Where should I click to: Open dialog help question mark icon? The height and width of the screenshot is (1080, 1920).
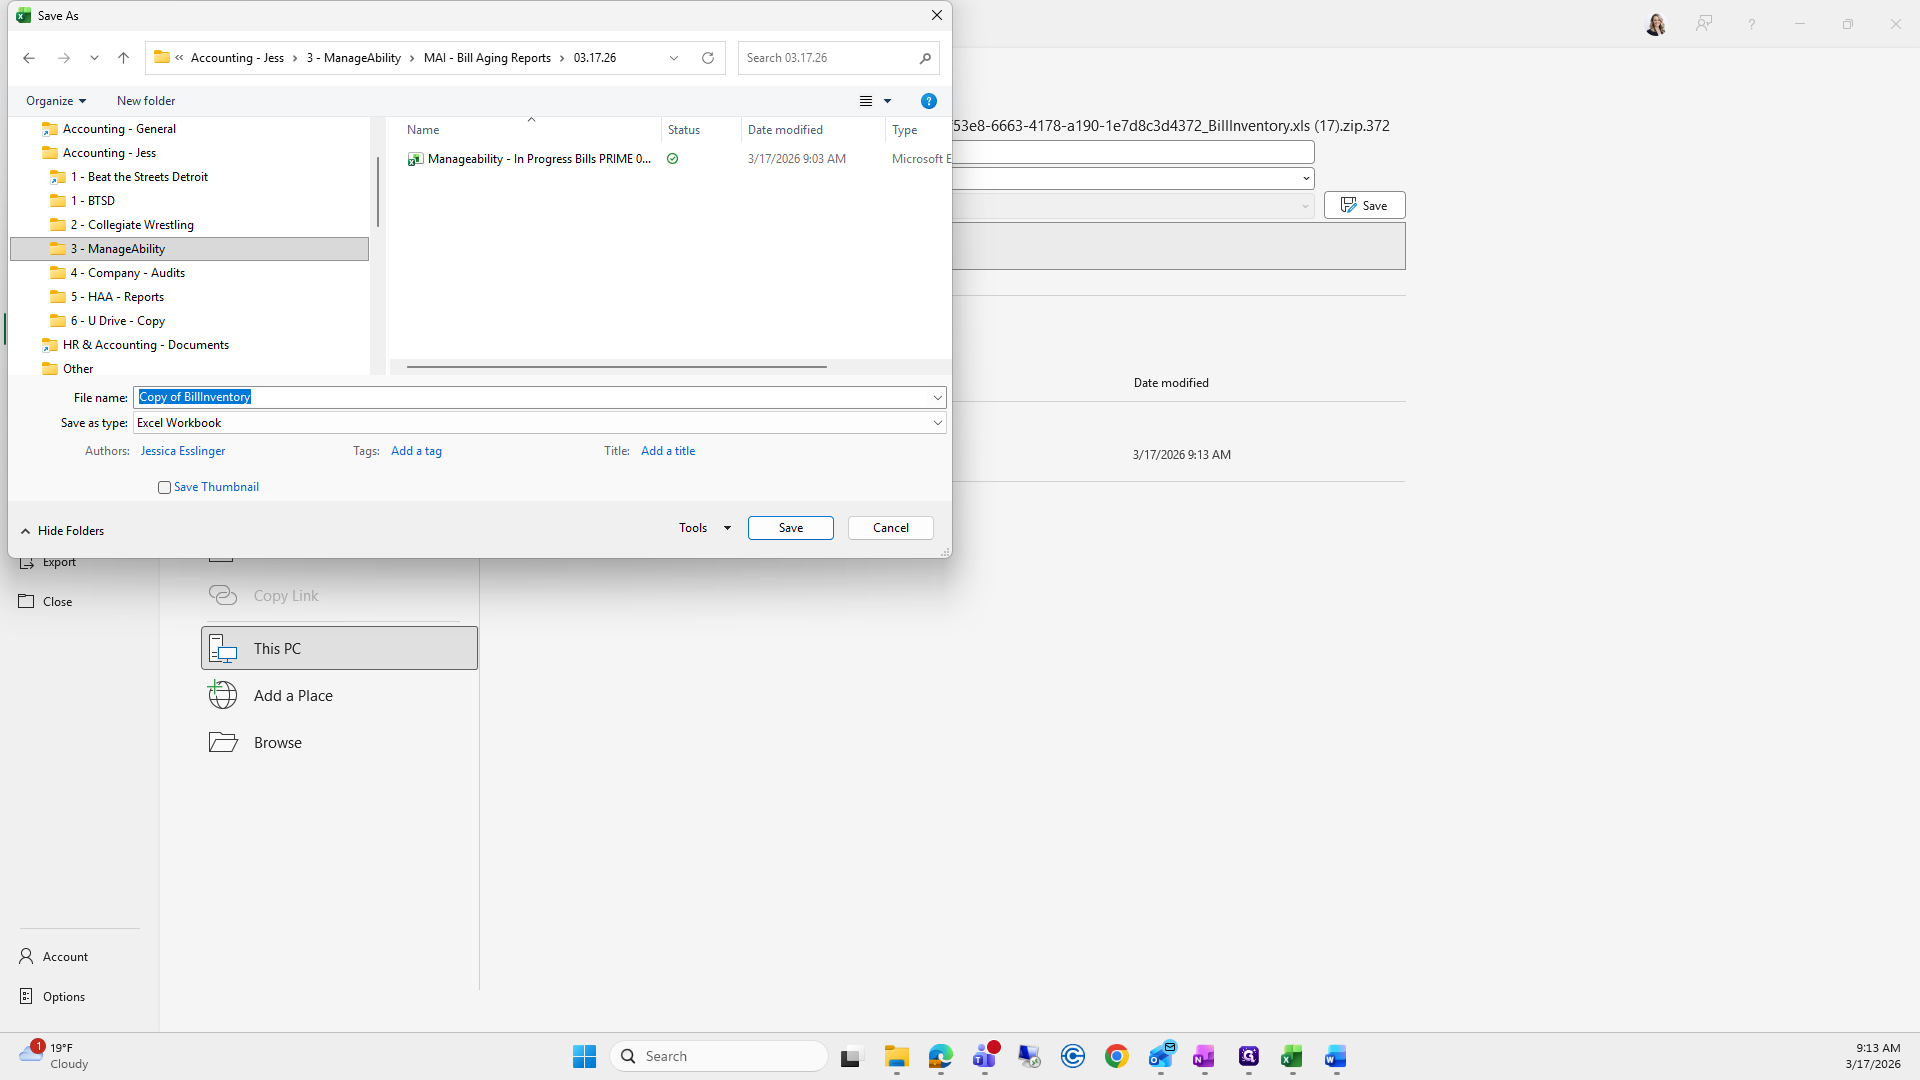pos(928,101)
